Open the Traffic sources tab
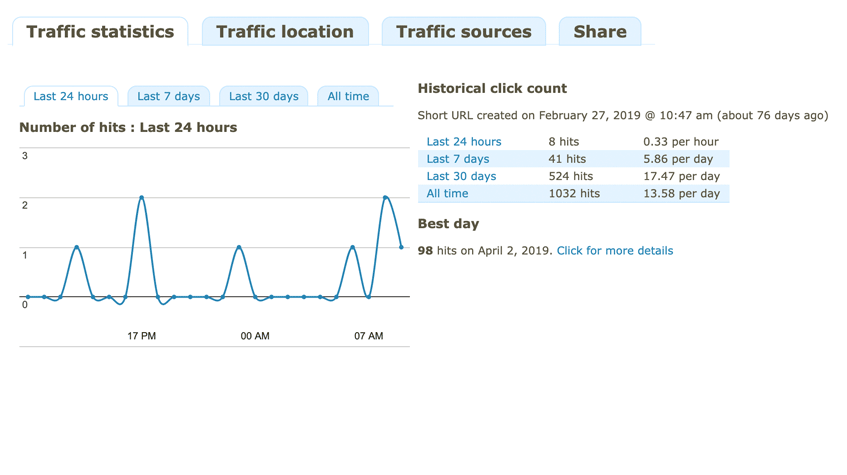The width and height of the screenshot is (847, 475). (x=463, y=32)
